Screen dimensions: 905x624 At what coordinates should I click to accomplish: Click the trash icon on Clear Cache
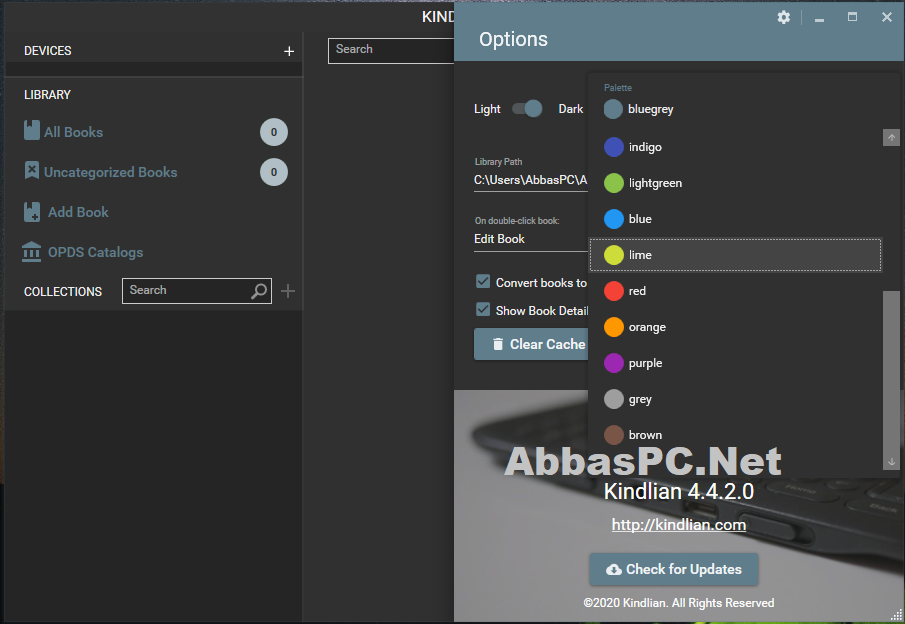(498, 344)
